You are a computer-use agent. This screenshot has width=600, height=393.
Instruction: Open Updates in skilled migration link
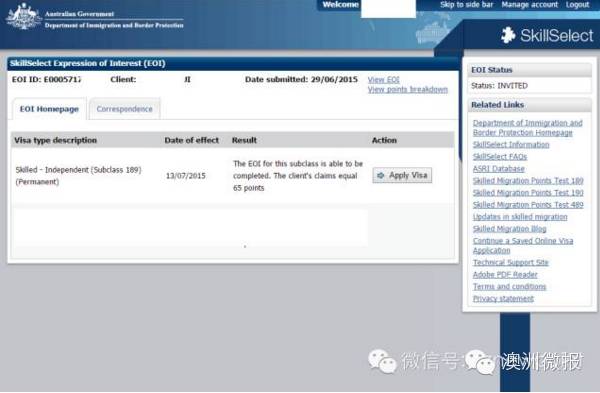coord(520,217)
